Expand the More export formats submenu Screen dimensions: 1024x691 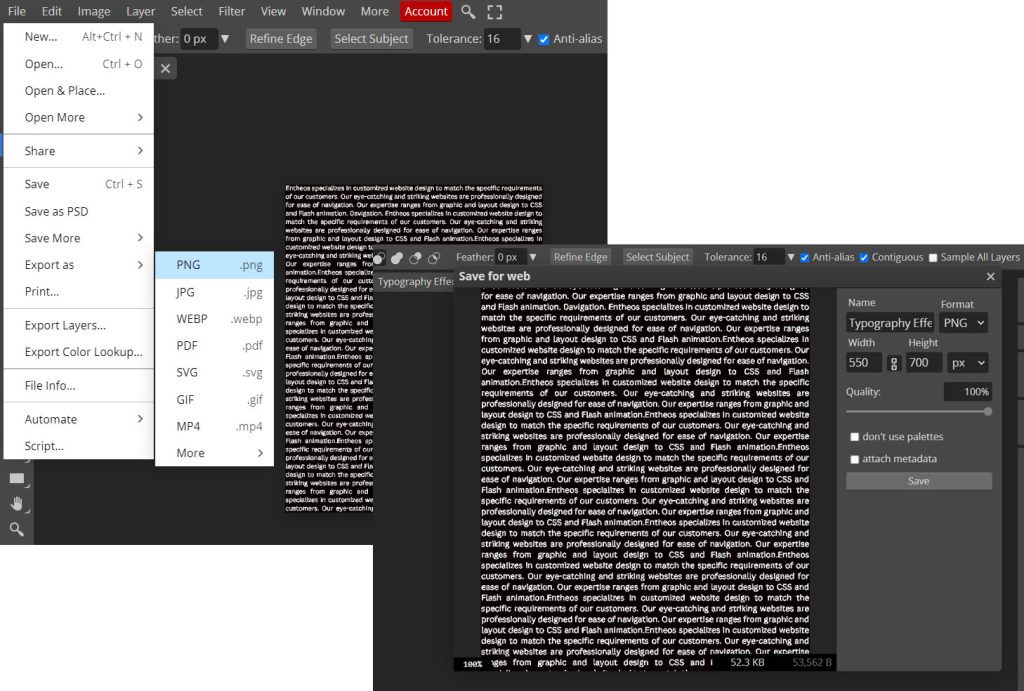pos(214,453)
